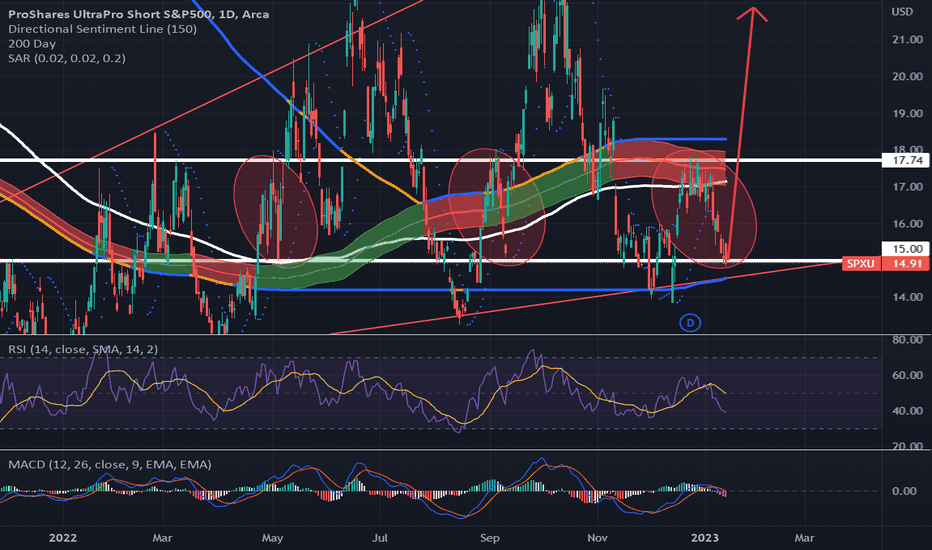Click the Jul label on time axis
932x550 pixels.
[x=379, y=538]
